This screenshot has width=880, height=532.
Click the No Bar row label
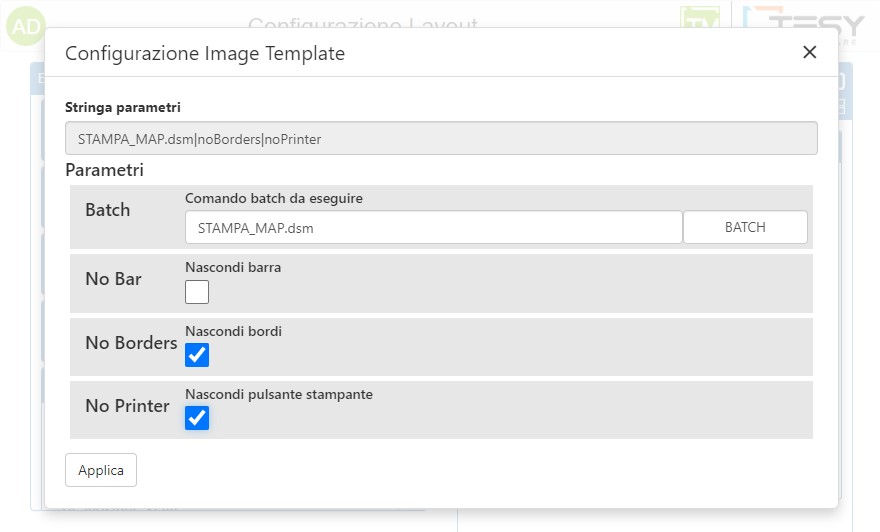pos(113,279)
